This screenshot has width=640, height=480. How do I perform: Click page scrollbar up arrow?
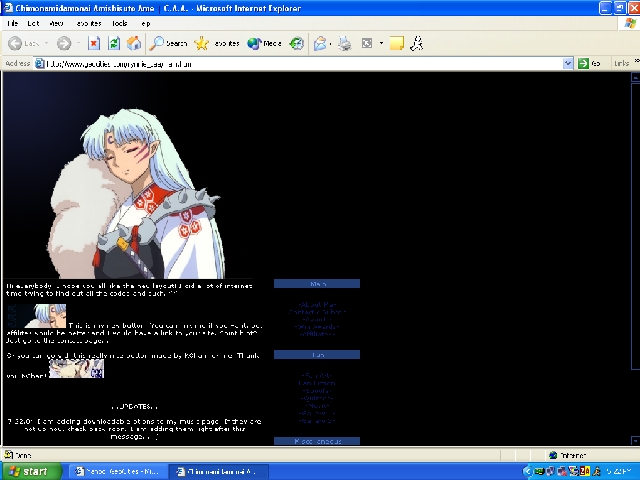(635, 77)
